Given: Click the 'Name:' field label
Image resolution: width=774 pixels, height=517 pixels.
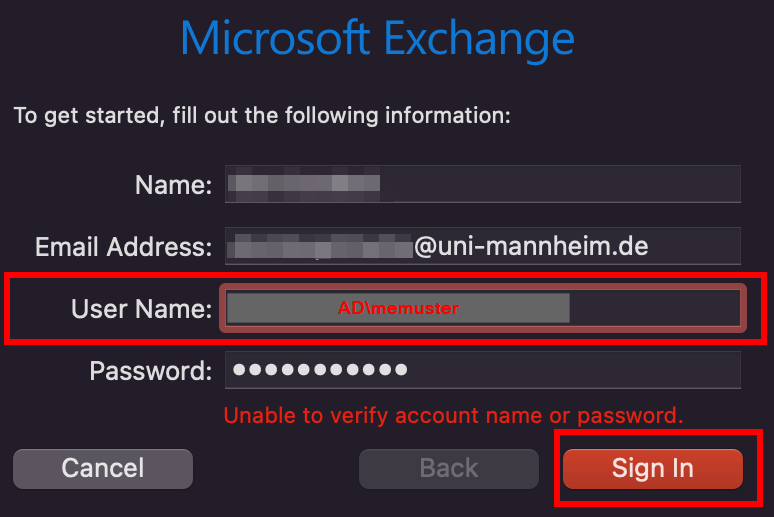Looking at the screenshot, I should (x=173, y=185).
